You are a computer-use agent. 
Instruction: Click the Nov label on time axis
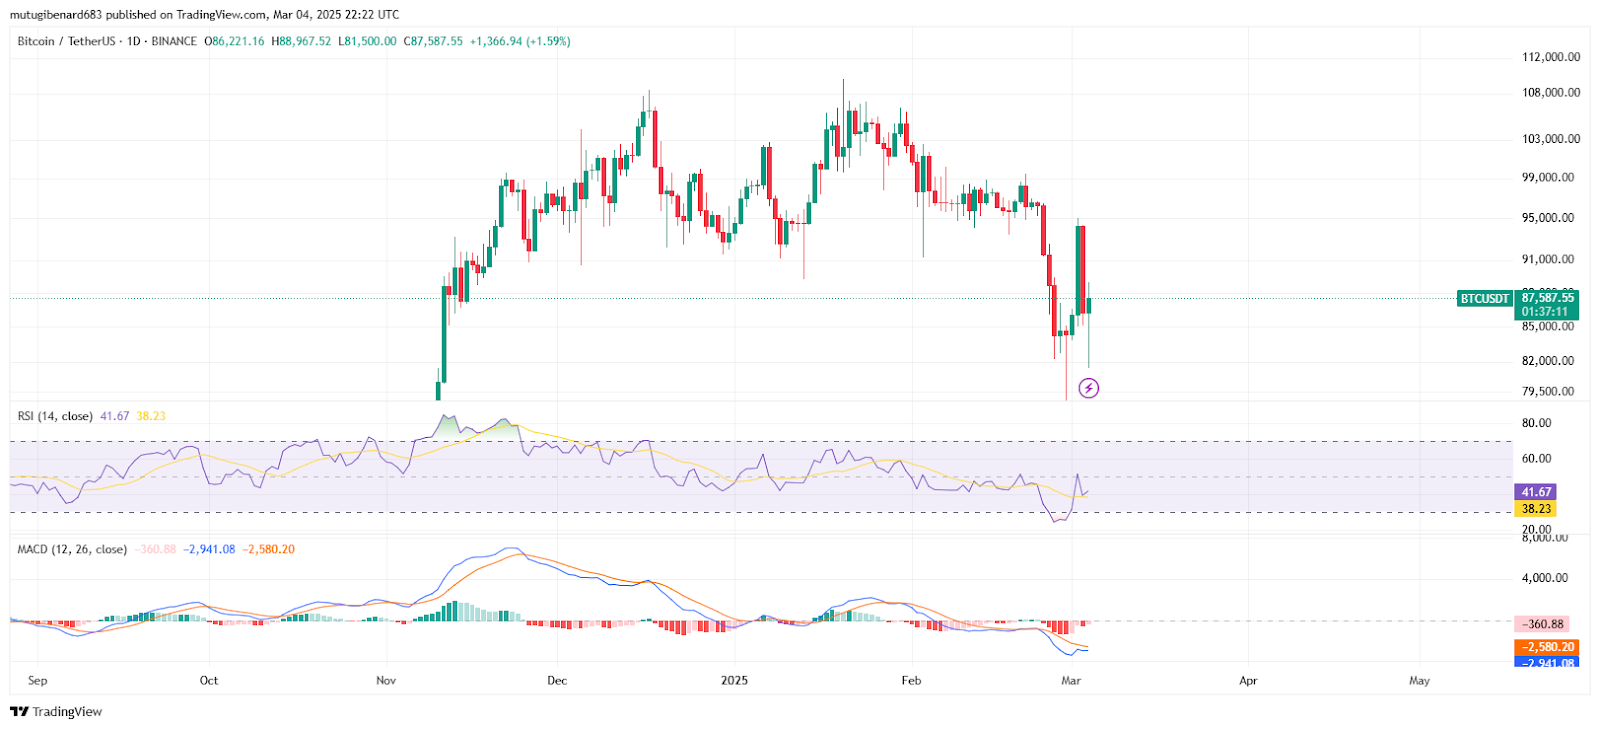pyautogui.click(x=386, y=681)
